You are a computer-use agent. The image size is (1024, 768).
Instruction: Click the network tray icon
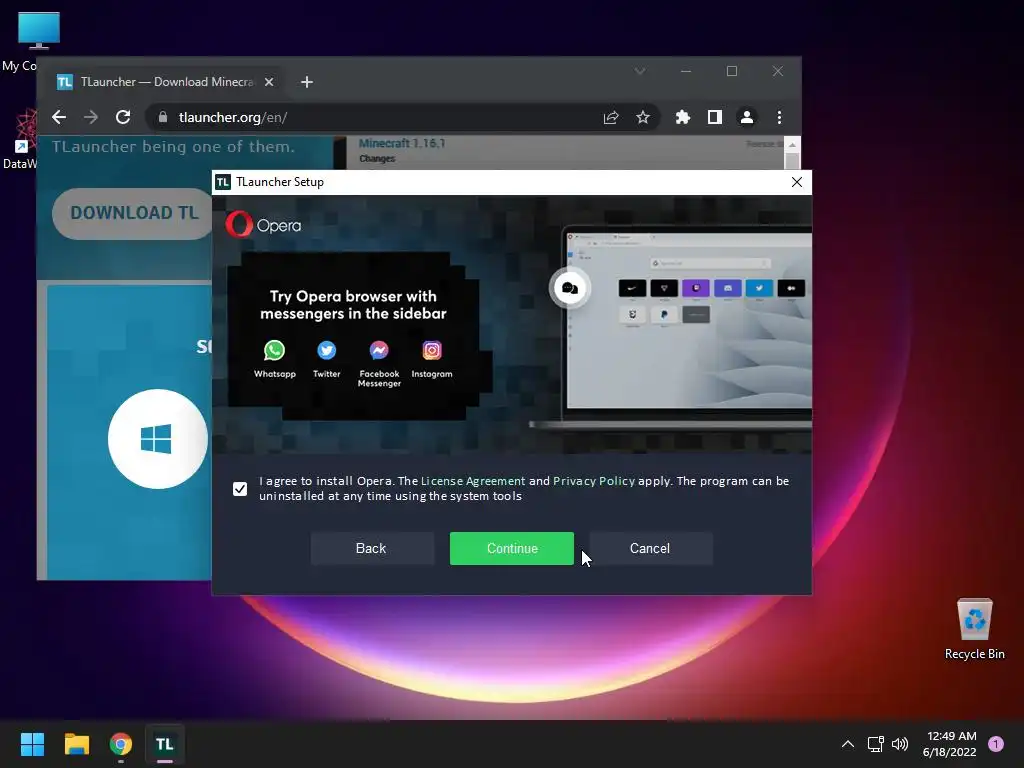tap(876, 744)
